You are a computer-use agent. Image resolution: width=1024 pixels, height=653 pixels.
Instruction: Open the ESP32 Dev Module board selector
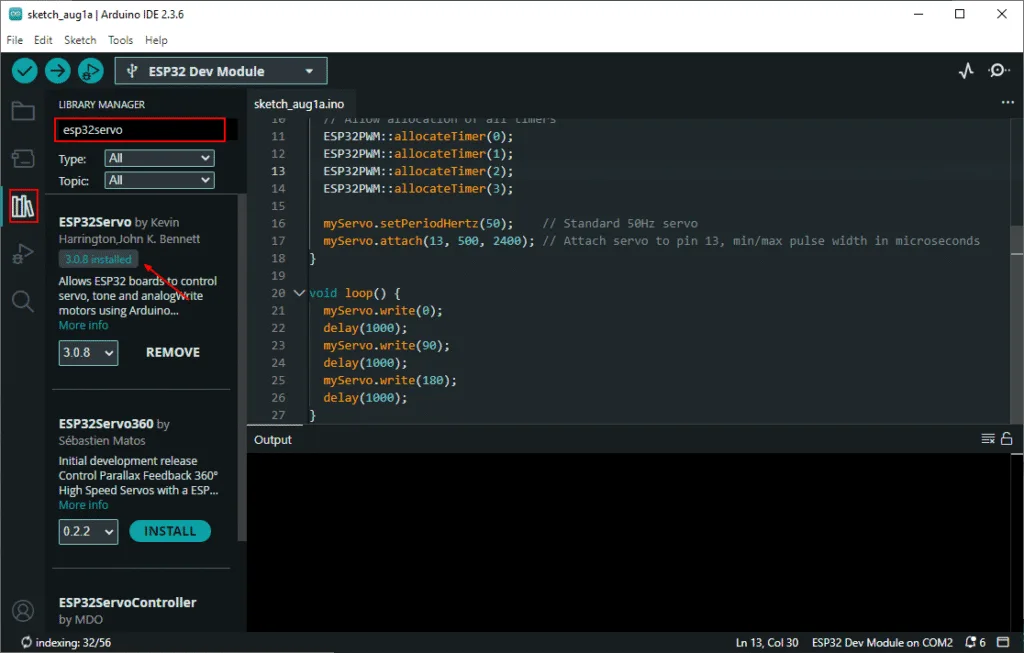pos(221,71)
